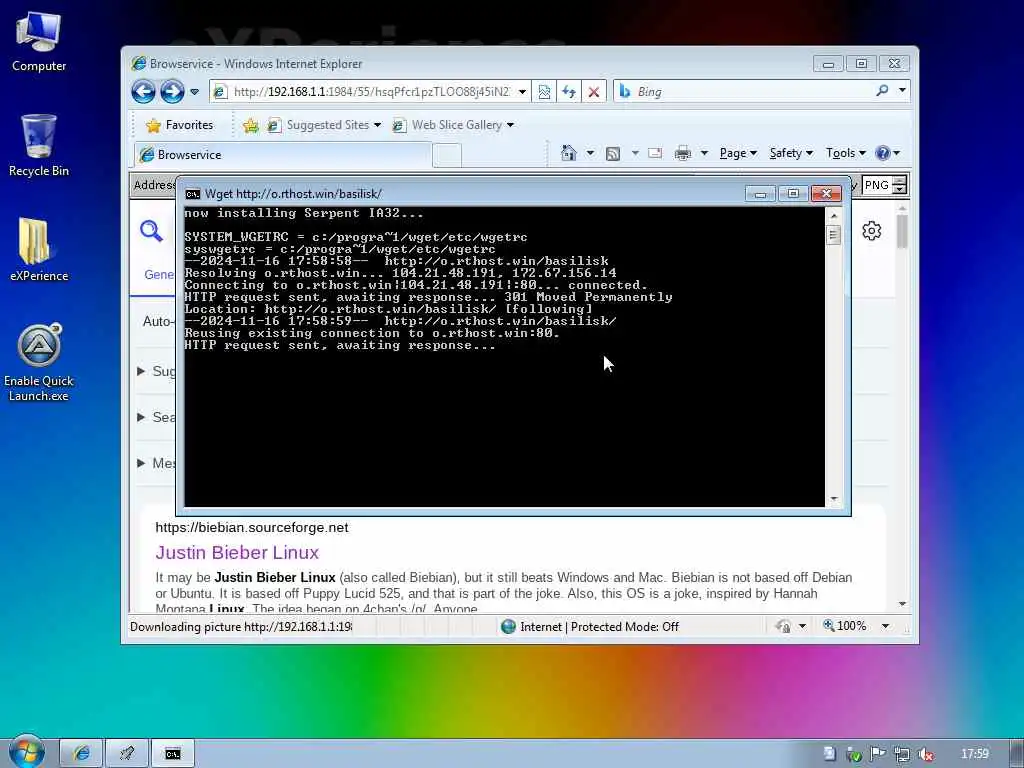Screen dimensions: 1024x768
Task: Click the Read Mail icon
Action: 655,153
